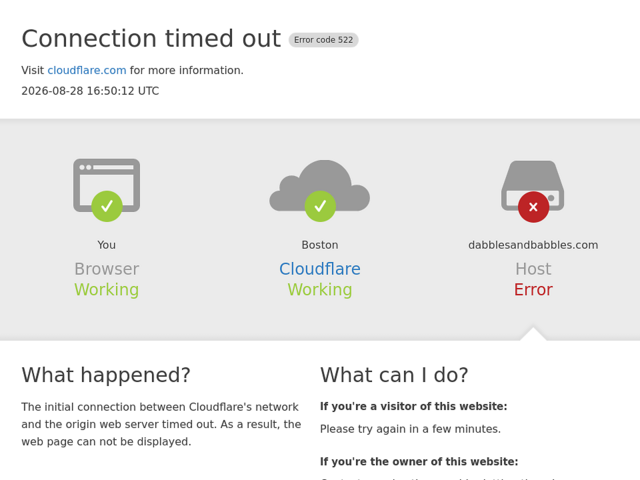Click the browser window icon
This screenshot has height=480, width=640.
[107, 186]
